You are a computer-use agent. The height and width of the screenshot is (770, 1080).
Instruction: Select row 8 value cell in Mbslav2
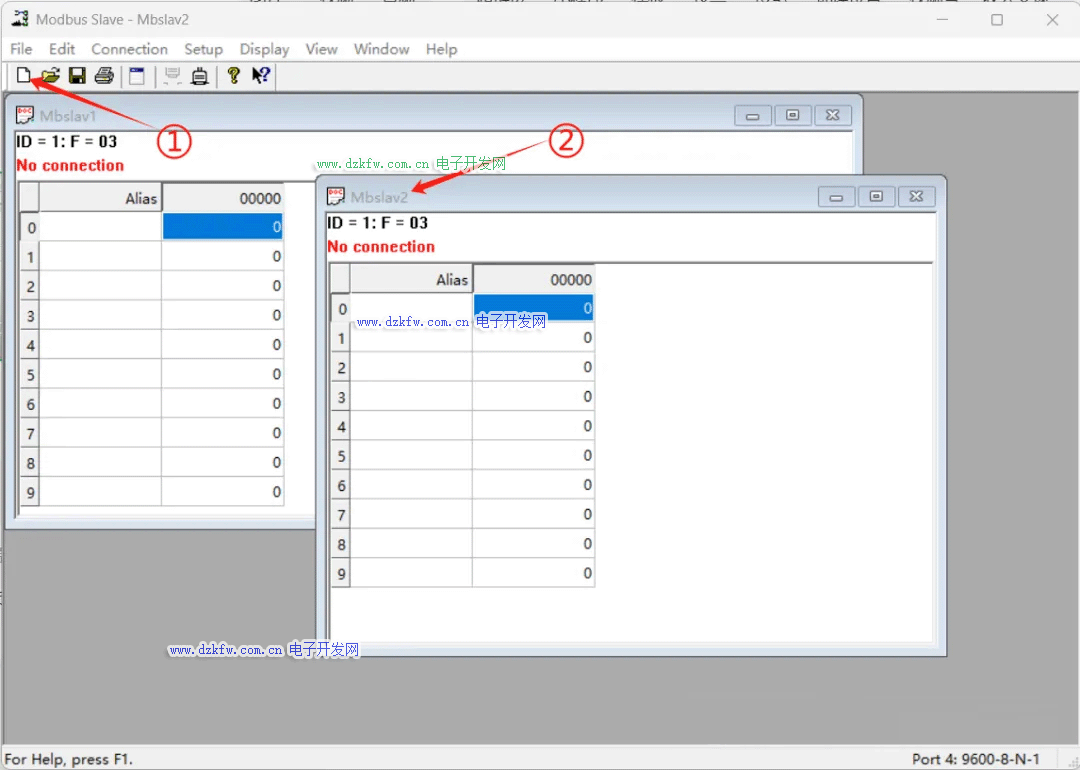pyautogui.click(x=533, y=544)
